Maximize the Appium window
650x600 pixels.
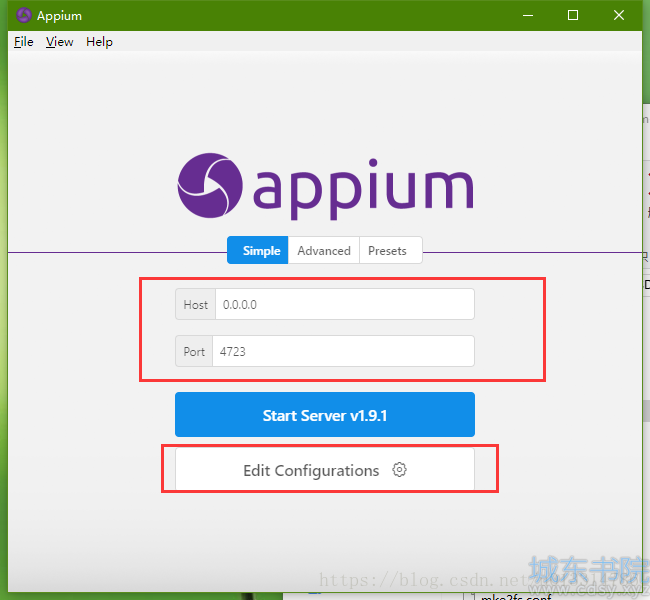point(573,15)
